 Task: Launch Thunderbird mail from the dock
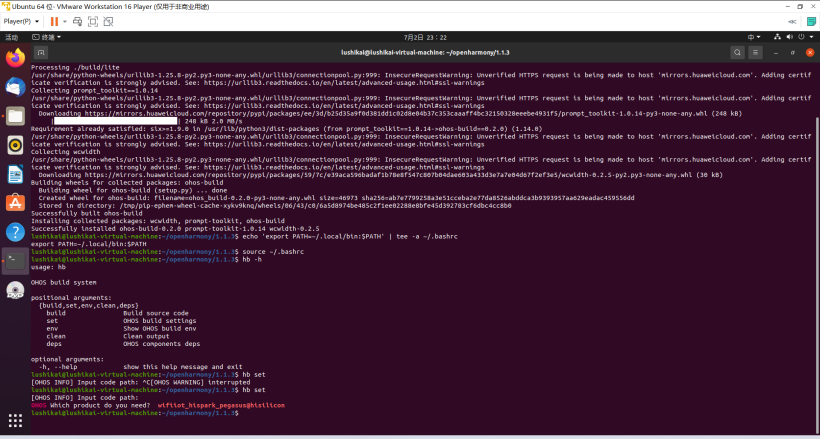point(15,87)
